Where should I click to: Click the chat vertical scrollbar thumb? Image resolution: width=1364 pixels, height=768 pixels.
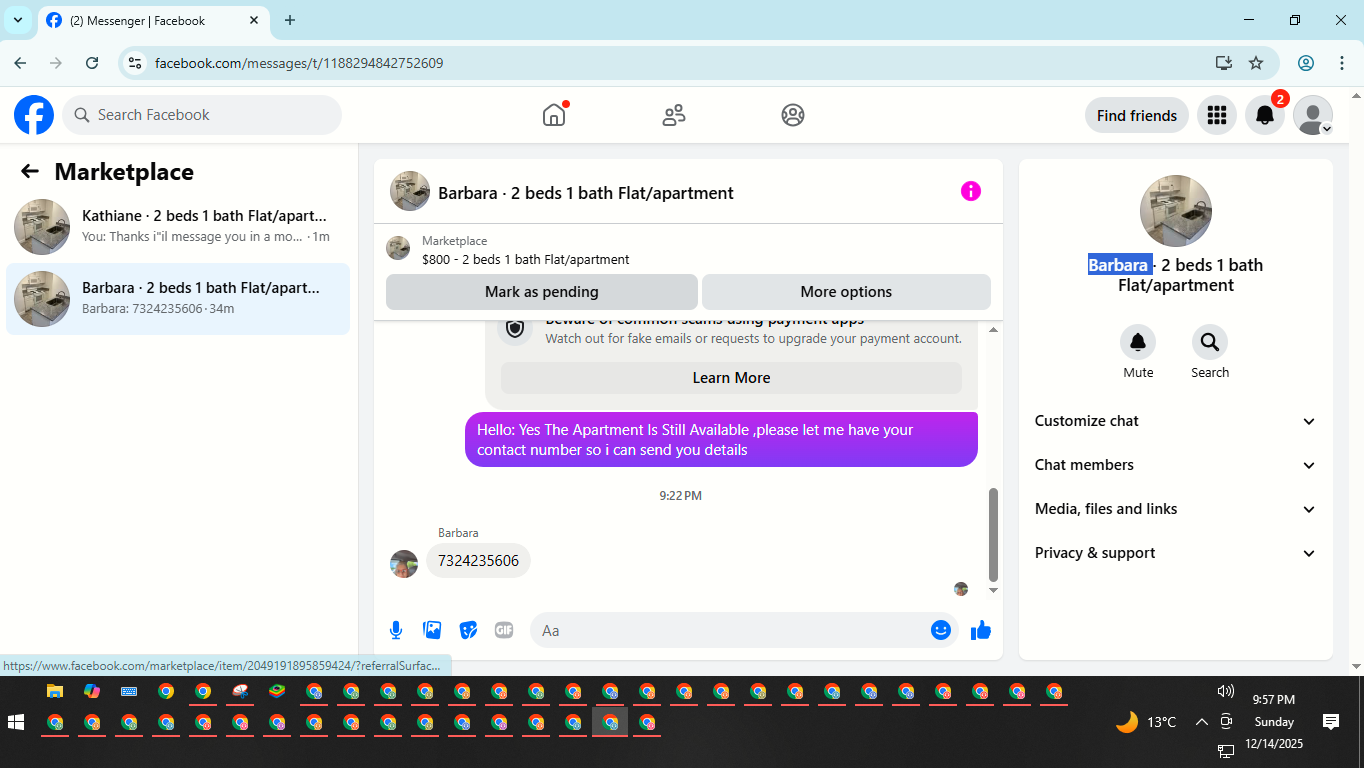(x=993, y=534)
